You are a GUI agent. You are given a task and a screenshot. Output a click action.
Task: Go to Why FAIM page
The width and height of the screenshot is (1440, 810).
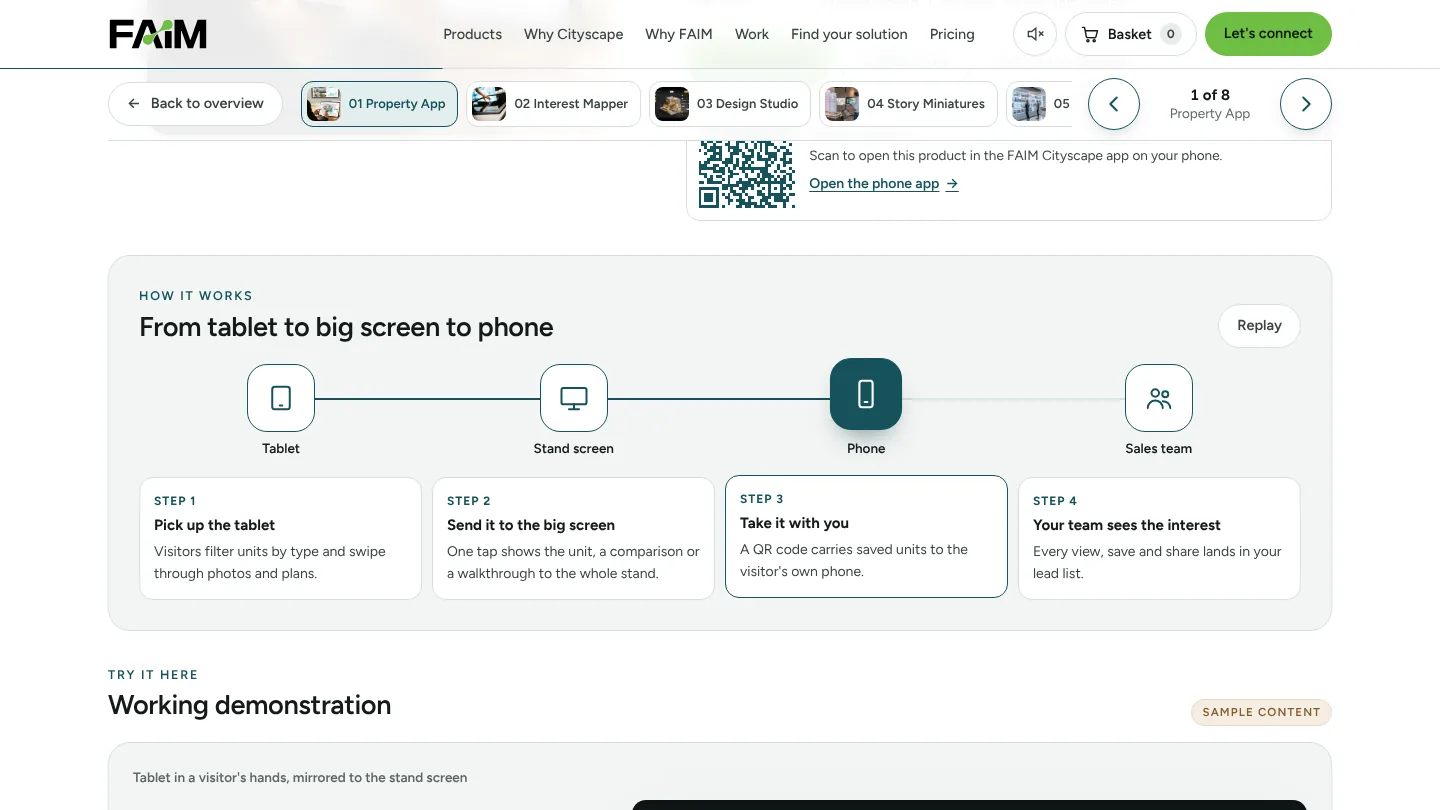(x=679, y=34)
